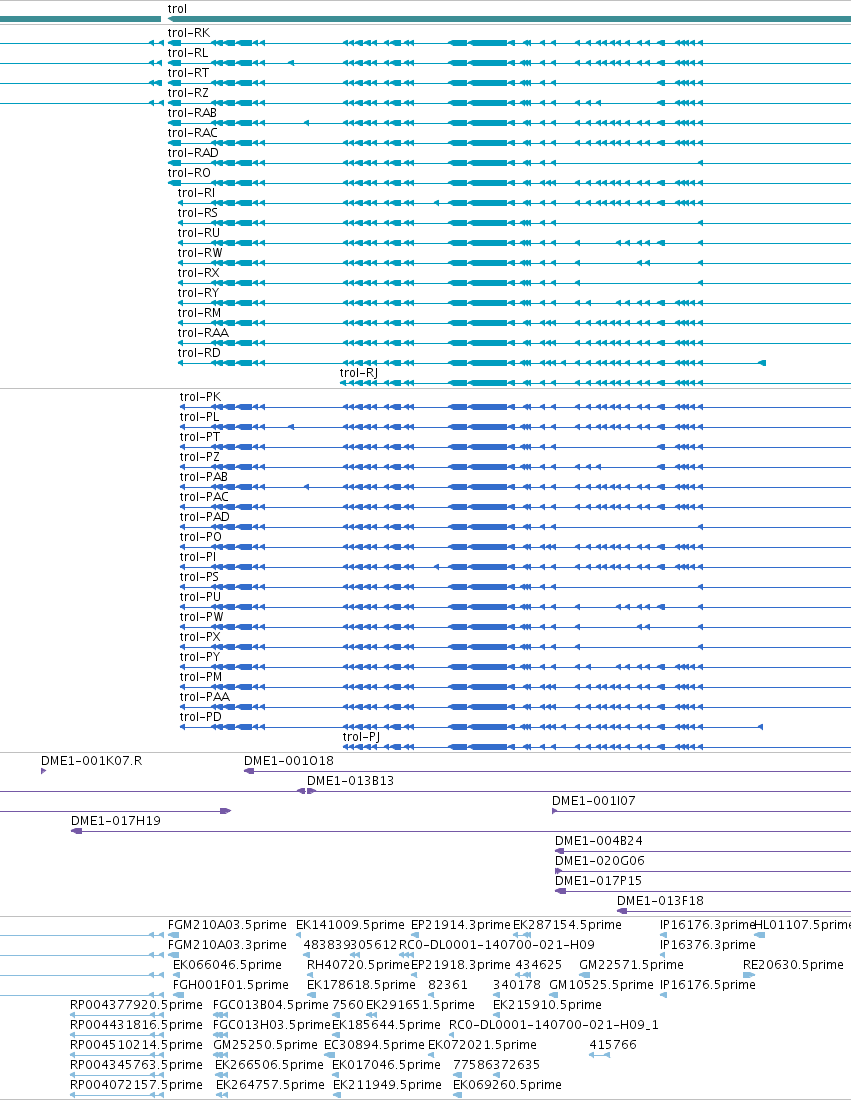The height and width of the screenshot is (1100, 851).
Task: Select trol-RI transcript label
Action: pyautogui.click(x=196, y=193)
